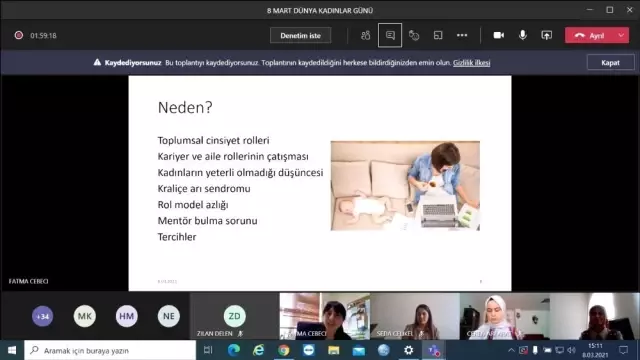Select the ZD Zilan Delen tile
Viewport: 640px width, 360px height.
(234, 316)
